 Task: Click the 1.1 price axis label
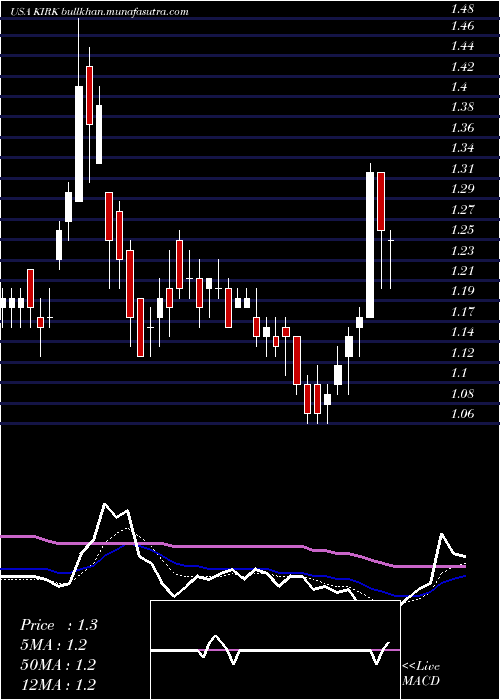tap(458, 373)
